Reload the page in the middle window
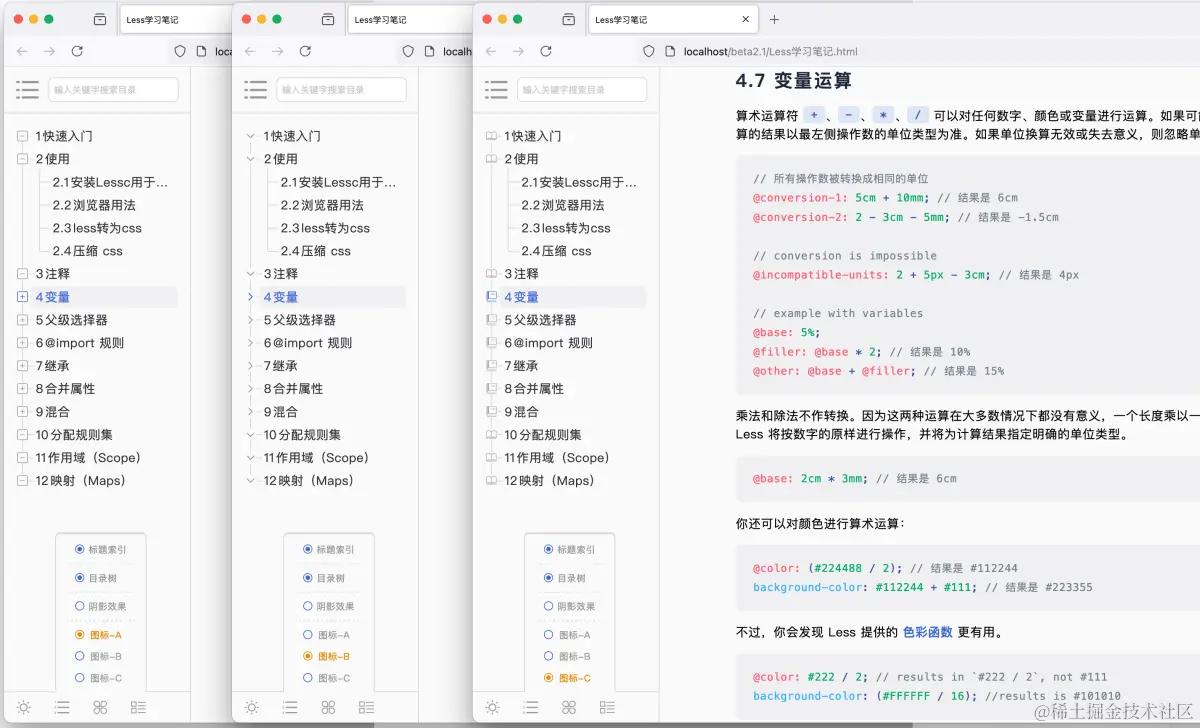Viewport: 1200px width, 728px height. pos(305,51)
